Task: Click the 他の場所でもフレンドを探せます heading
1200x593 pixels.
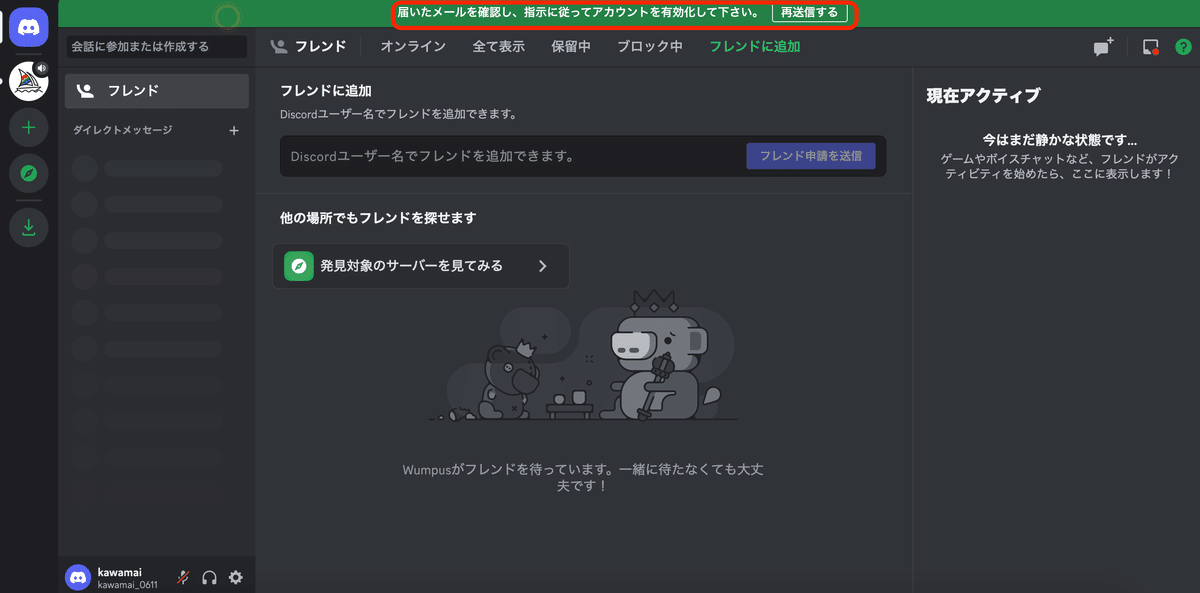Action: click(378, 217)
